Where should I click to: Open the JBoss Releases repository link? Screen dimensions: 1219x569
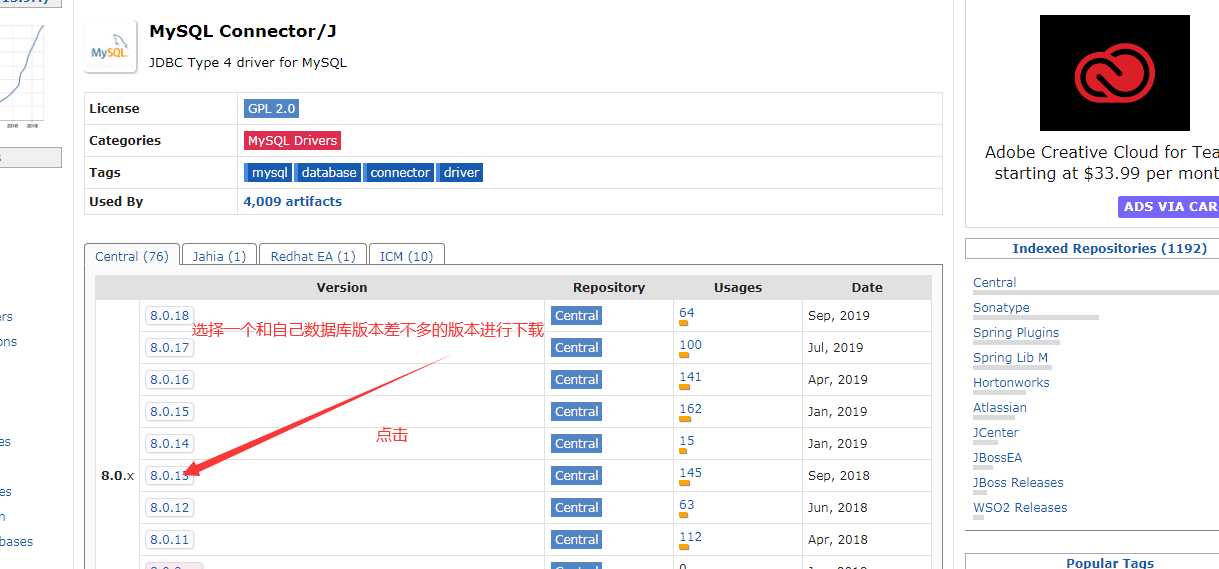[1018, 482]
